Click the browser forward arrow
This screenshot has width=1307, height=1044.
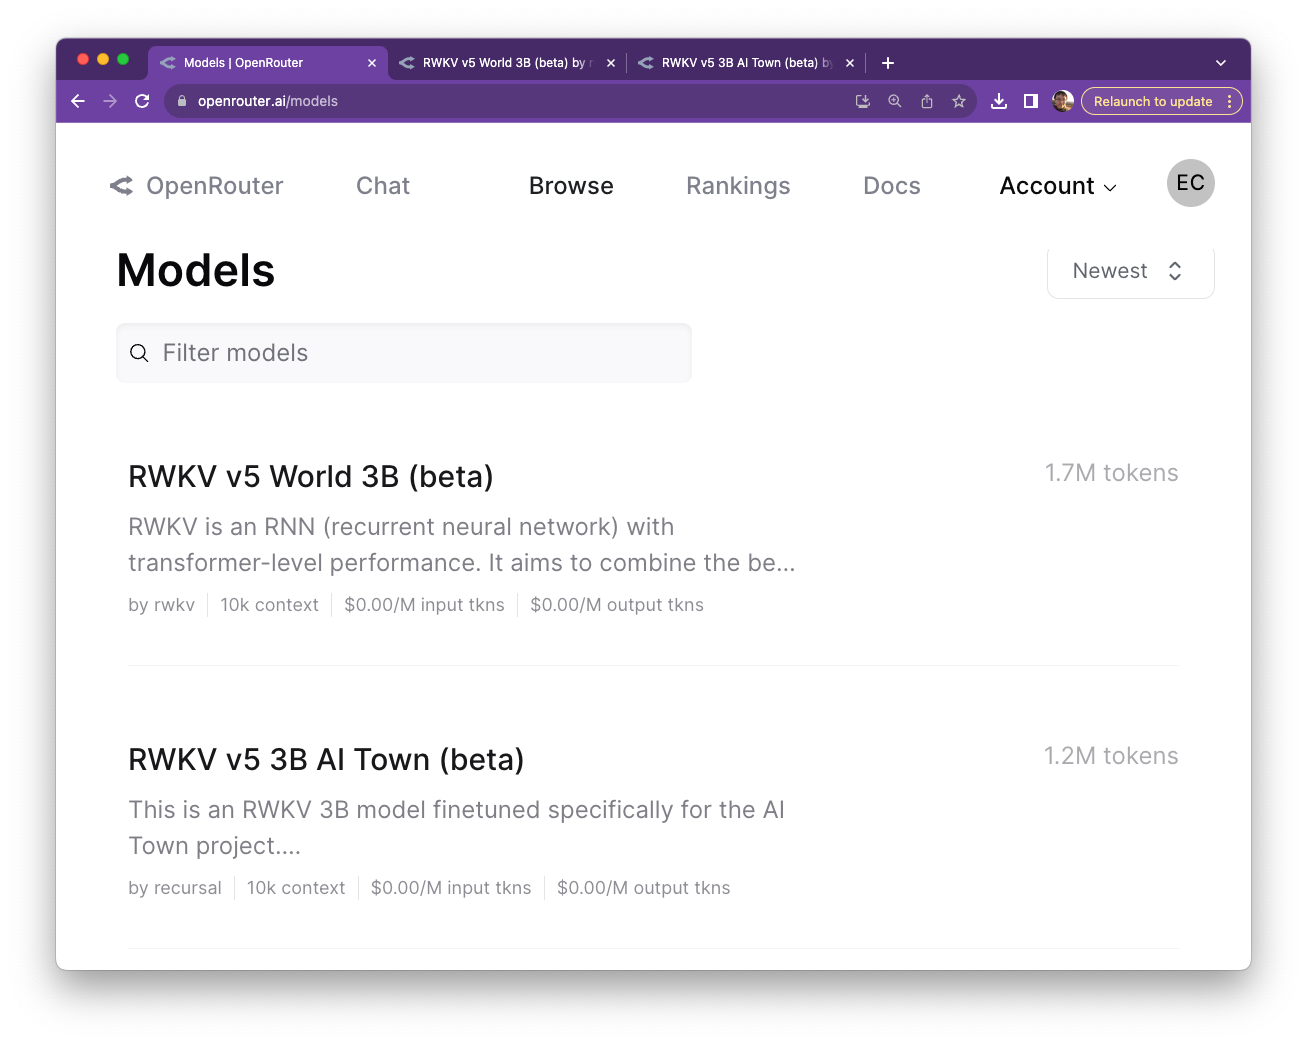pyautogui.click(x=110, y=101)
